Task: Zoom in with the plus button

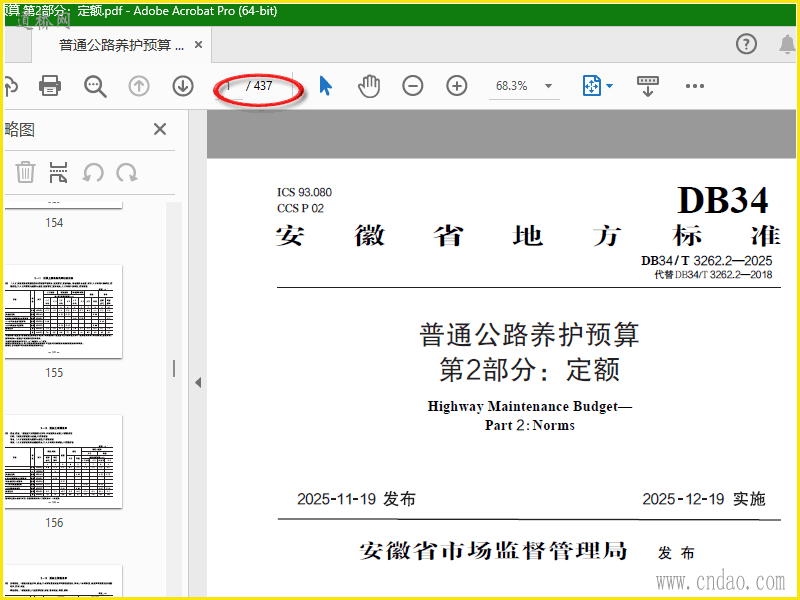Action: [x=457, y=86]
